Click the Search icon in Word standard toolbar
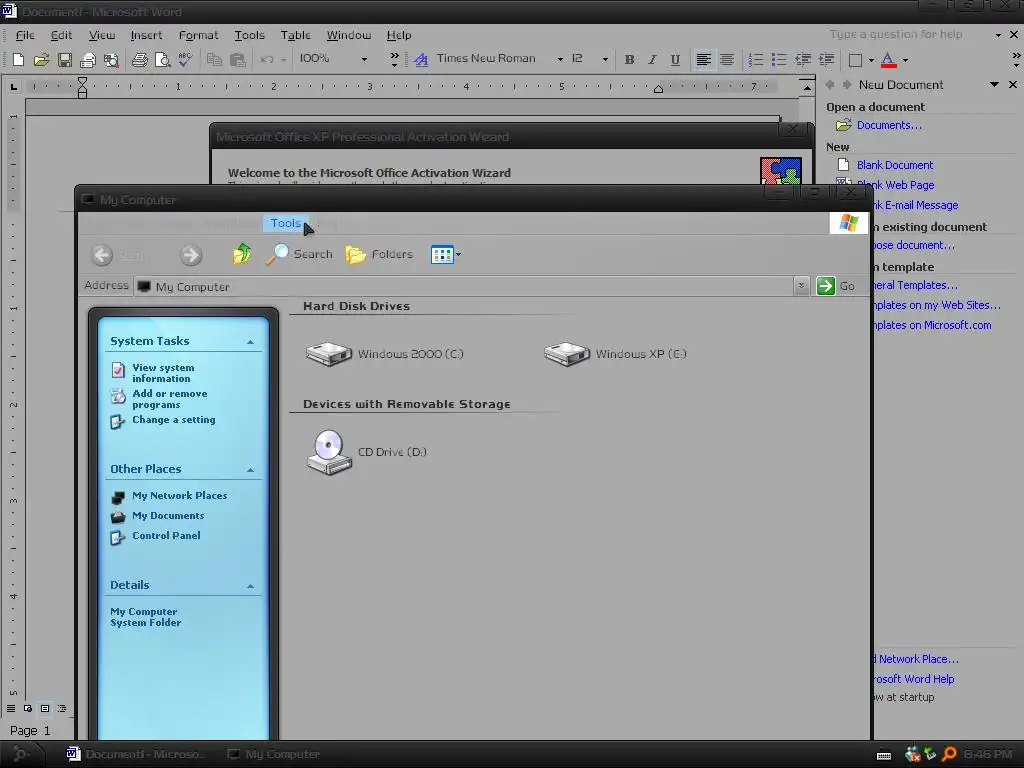Screen dimensions: 1024x768 111,61
